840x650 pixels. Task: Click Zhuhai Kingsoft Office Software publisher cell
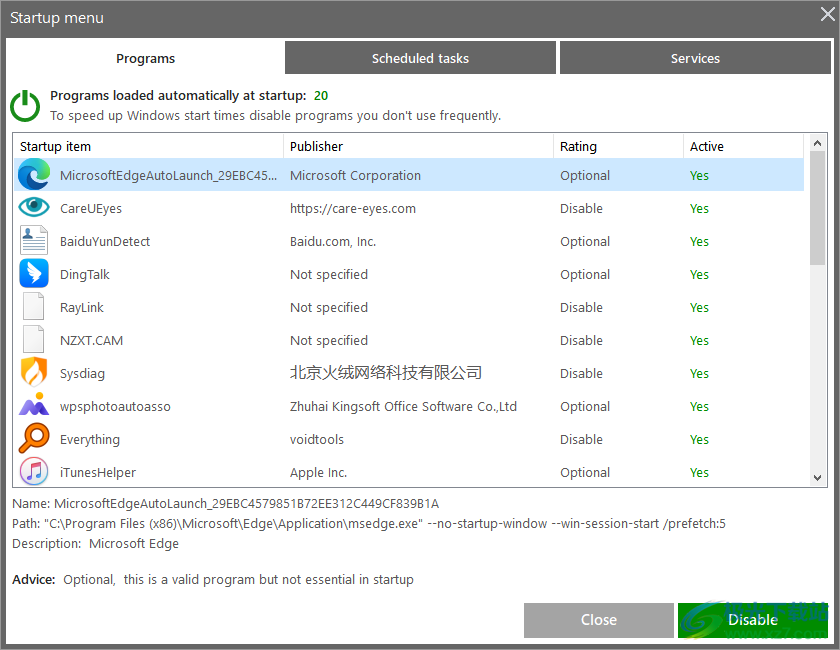(403, 407)
